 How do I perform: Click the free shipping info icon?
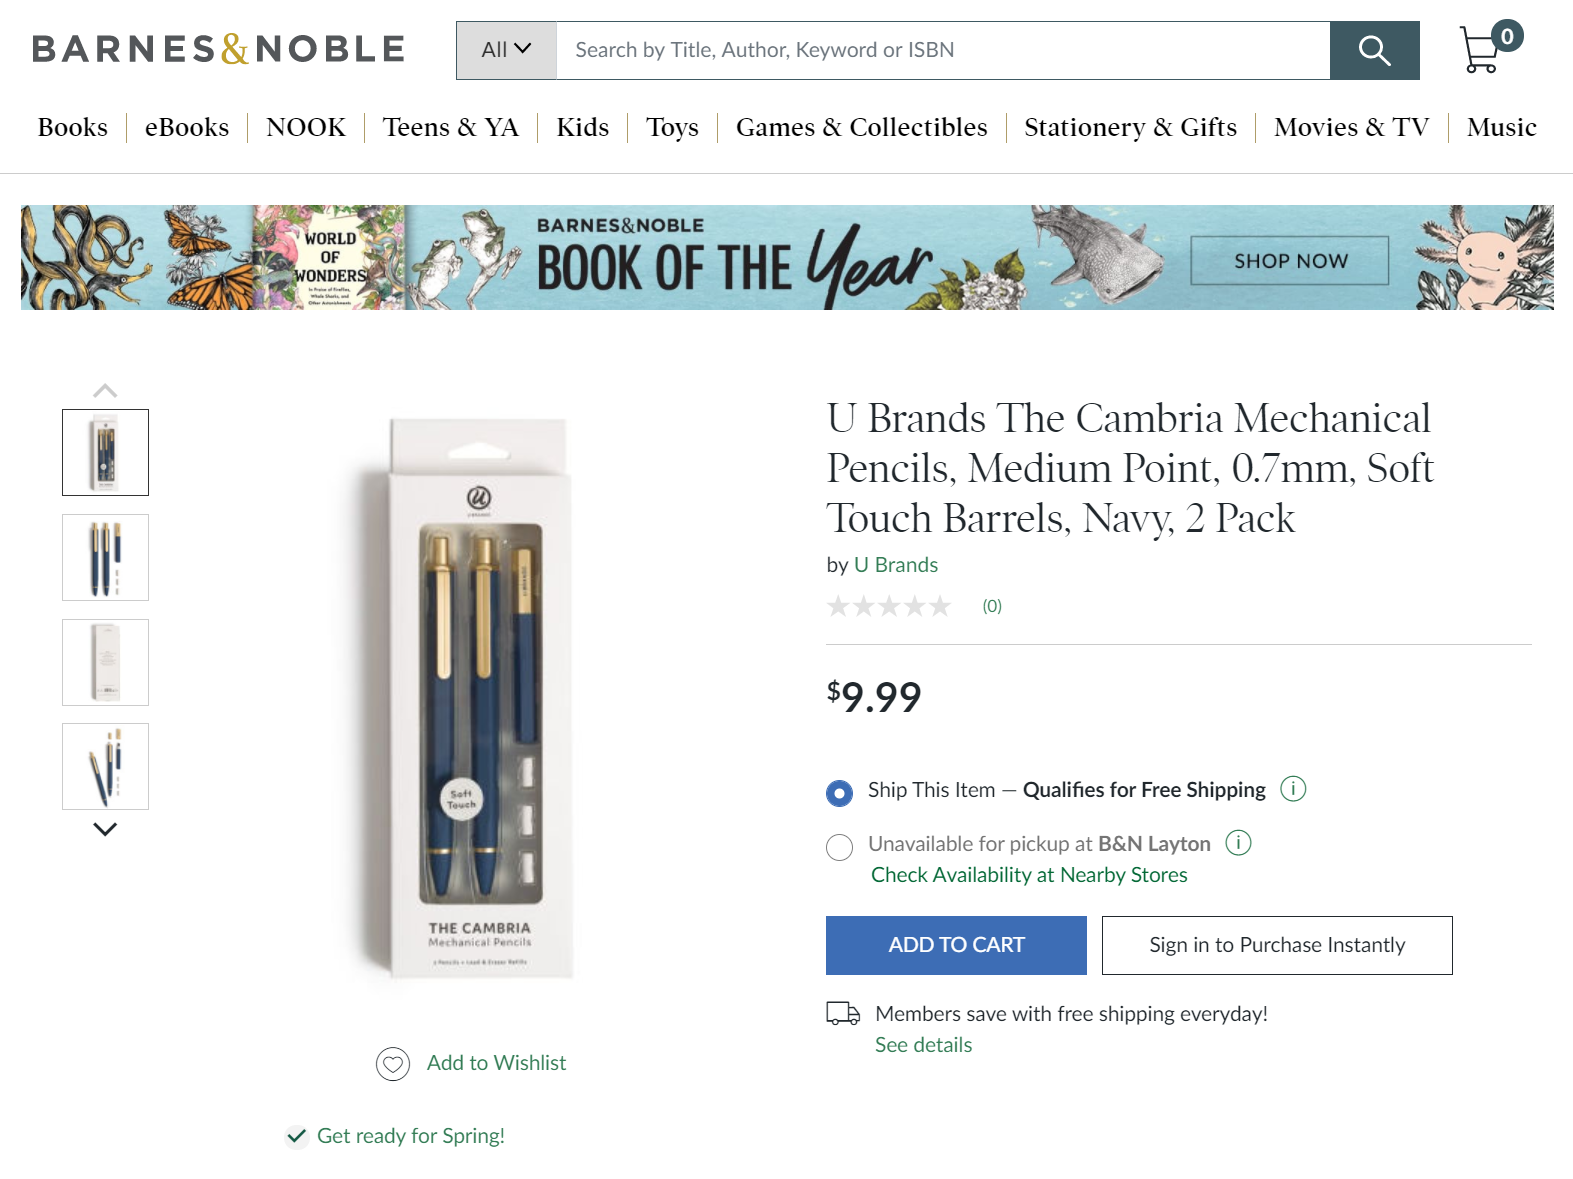[1293, 789]
